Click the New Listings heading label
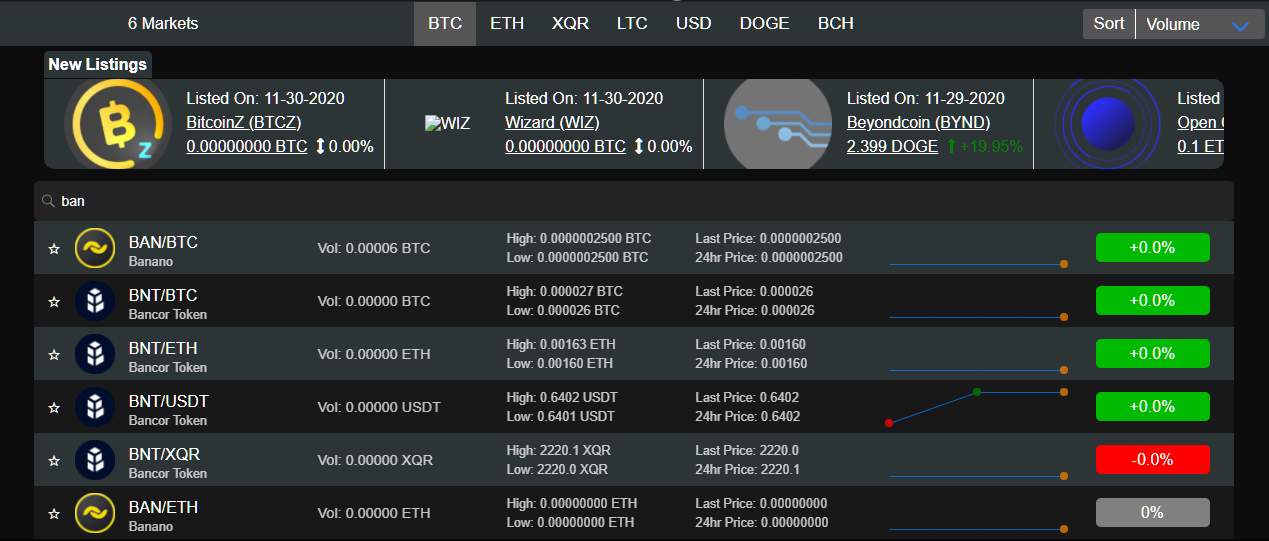 98,64
